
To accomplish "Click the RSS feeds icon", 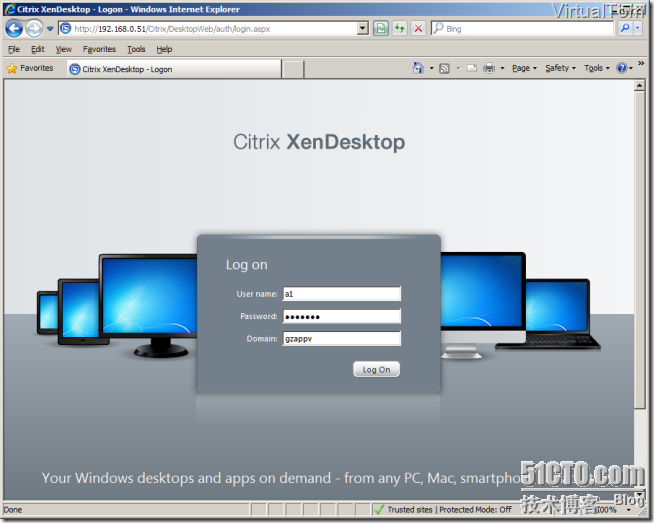I will click(444, 68).
